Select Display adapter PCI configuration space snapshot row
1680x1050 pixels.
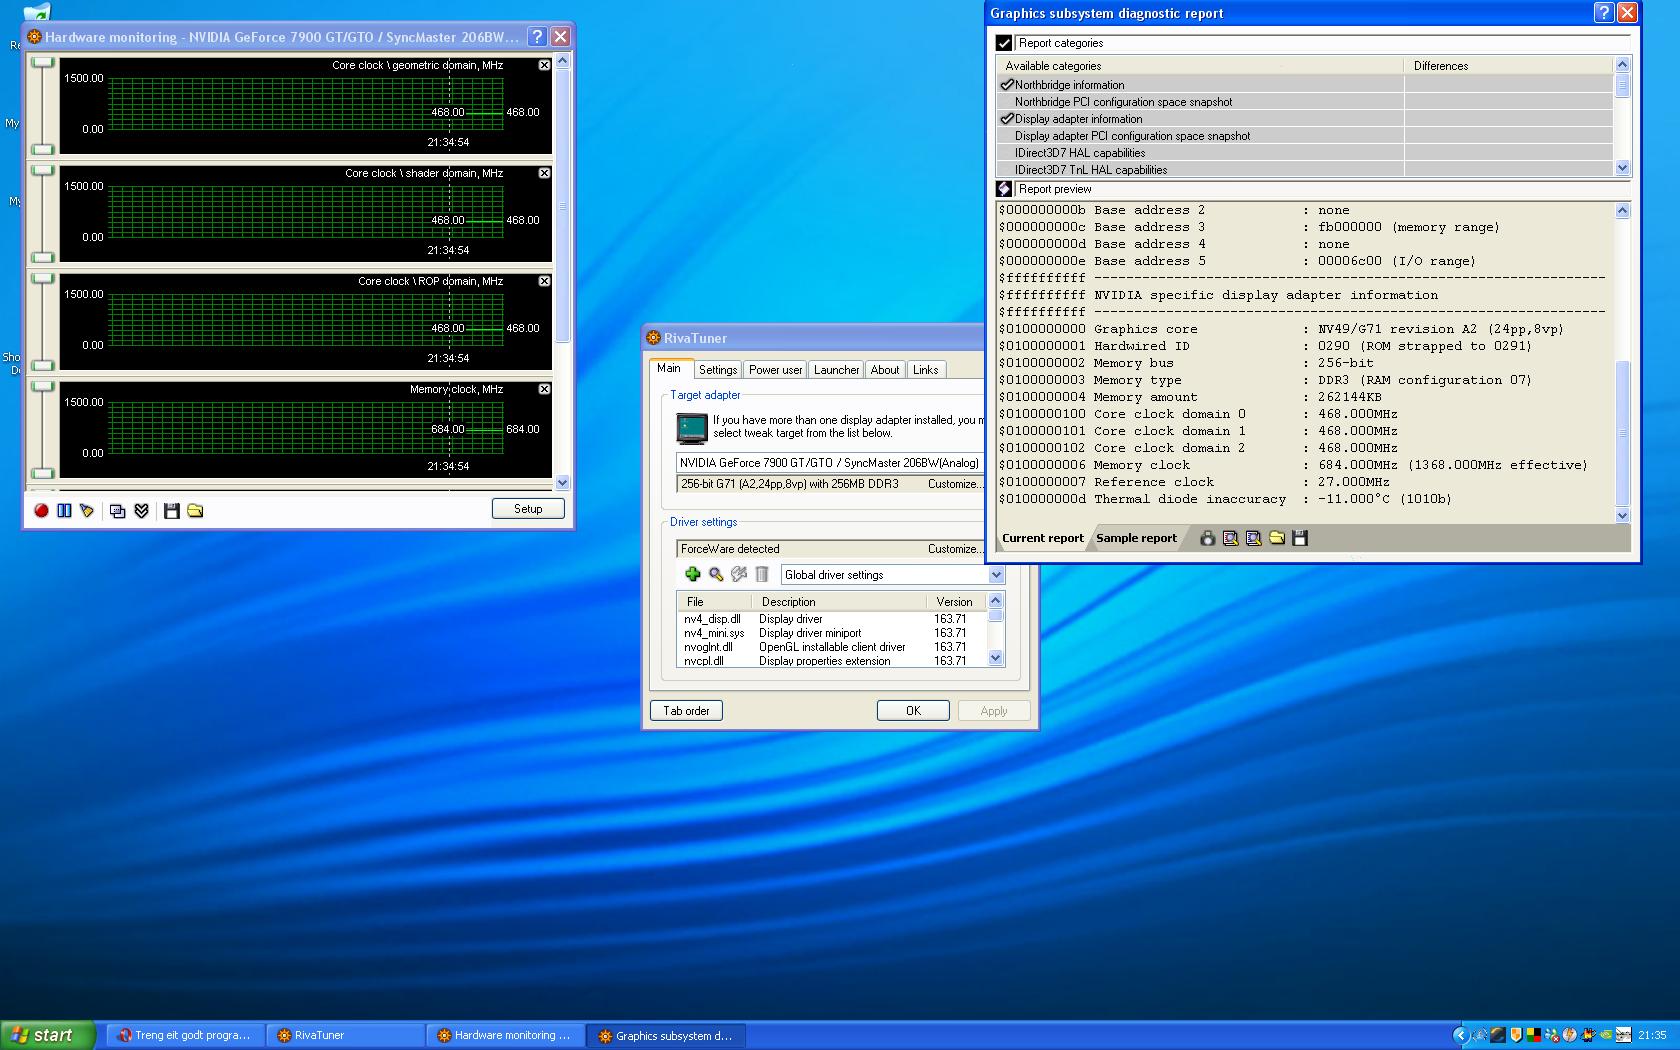pyautogui.click(x=1305, y=136)
